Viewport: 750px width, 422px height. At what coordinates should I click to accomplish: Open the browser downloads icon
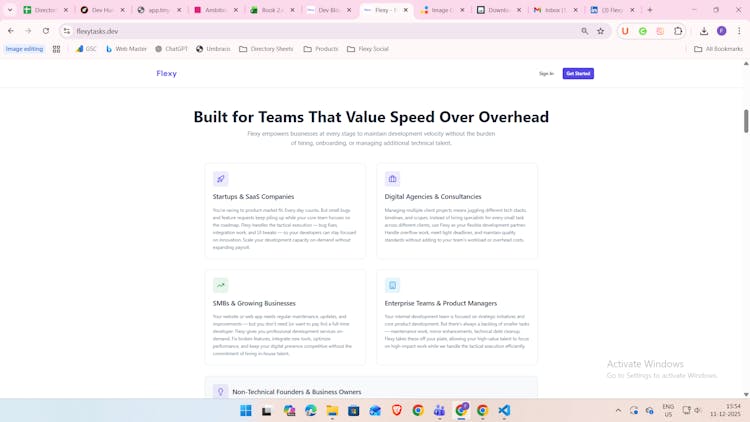pyautogui.click(x=704, y=31)
